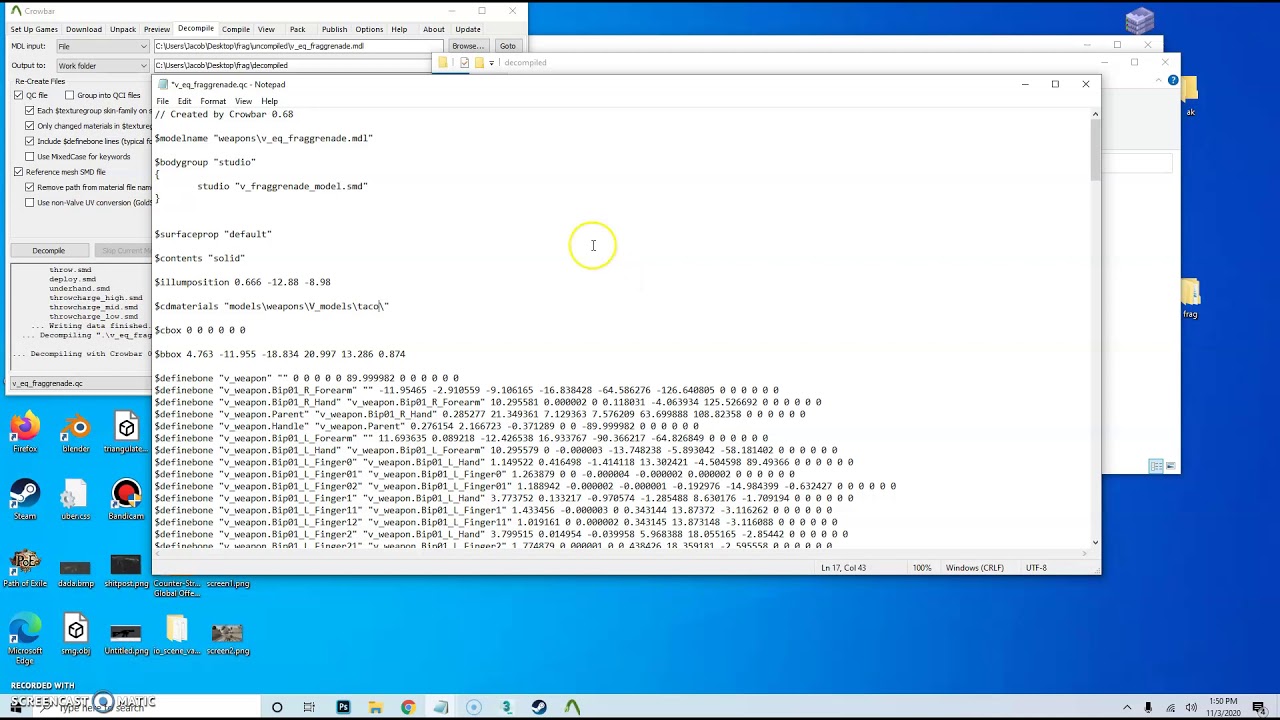
Task: Open Steam desktop shortcut
Action: click(25, 500)
